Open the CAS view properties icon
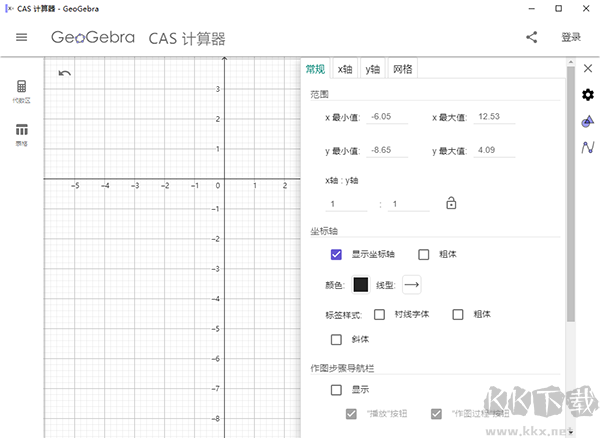 588,148
